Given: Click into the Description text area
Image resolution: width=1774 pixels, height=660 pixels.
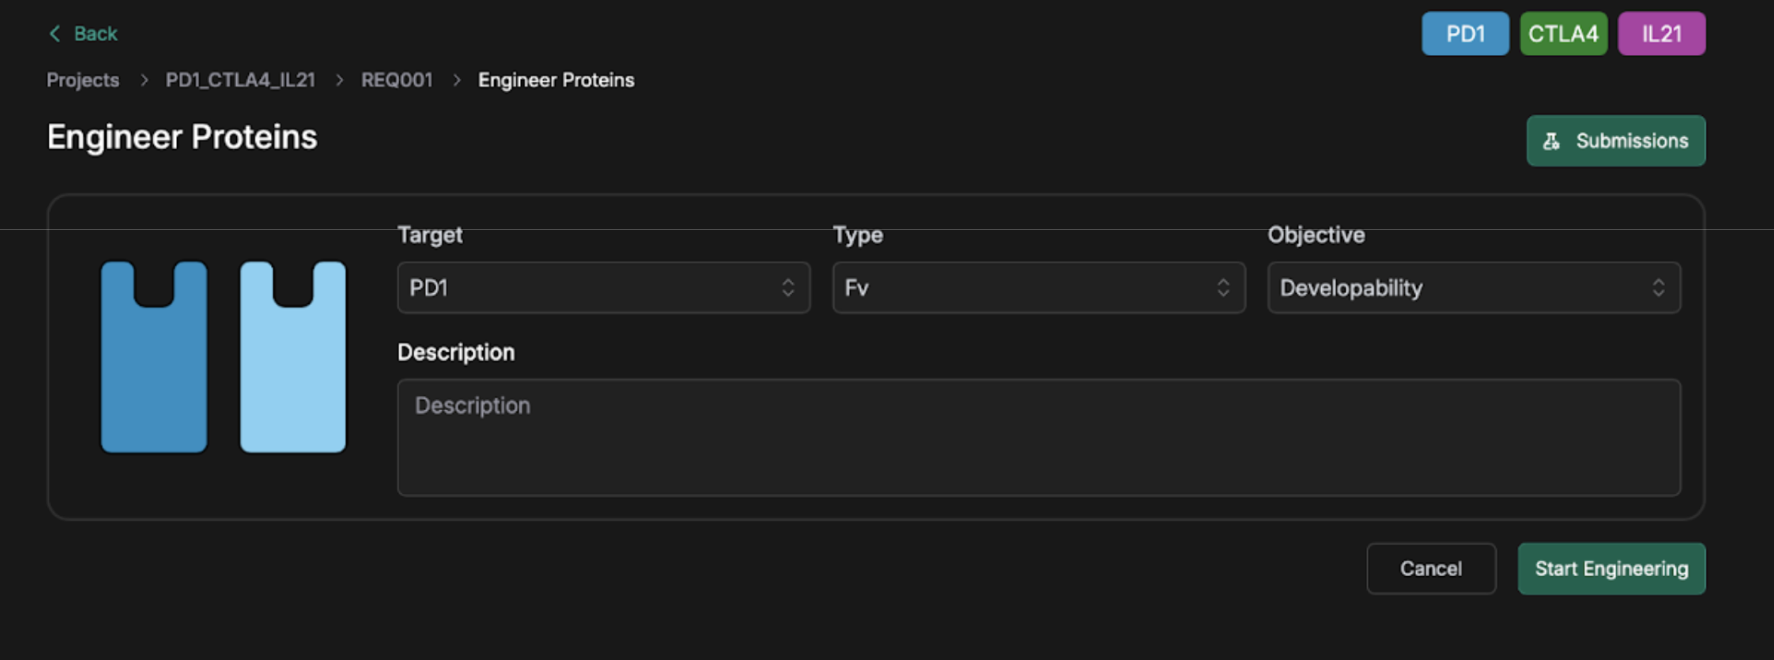Looking at the screenshot, I should tap(1038, 437).
